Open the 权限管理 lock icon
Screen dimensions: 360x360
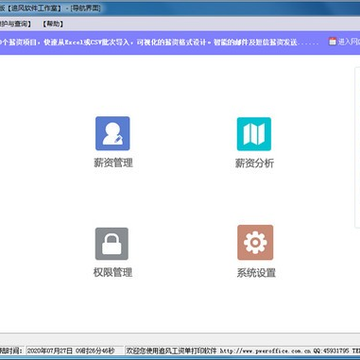112,244
